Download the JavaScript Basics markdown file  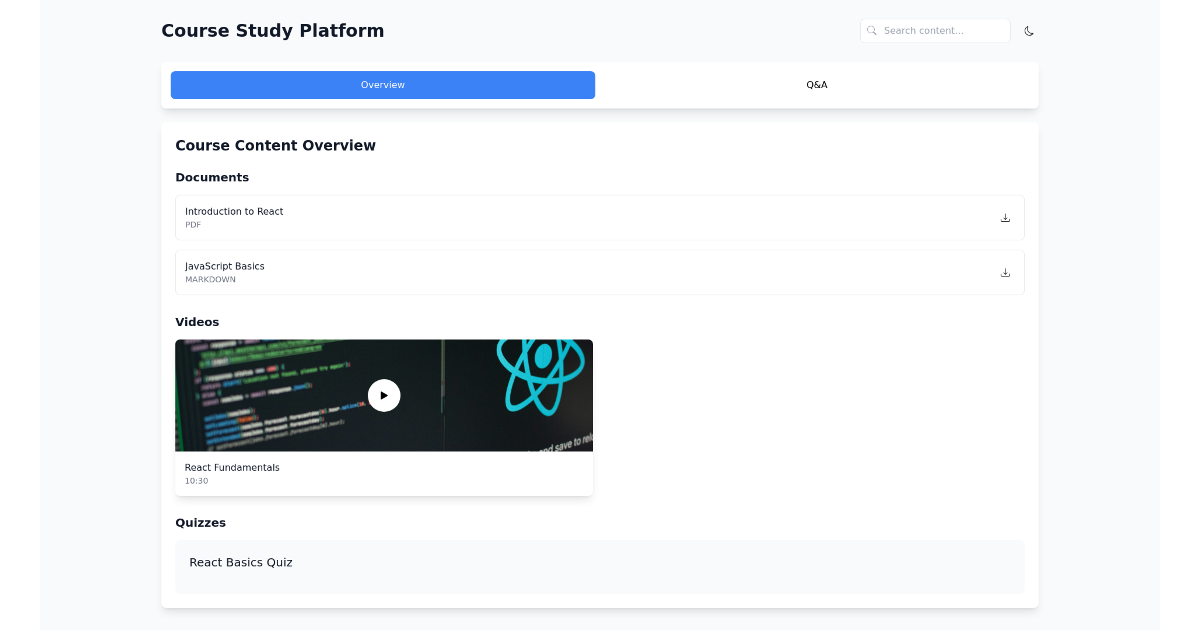coord(1005,272)
